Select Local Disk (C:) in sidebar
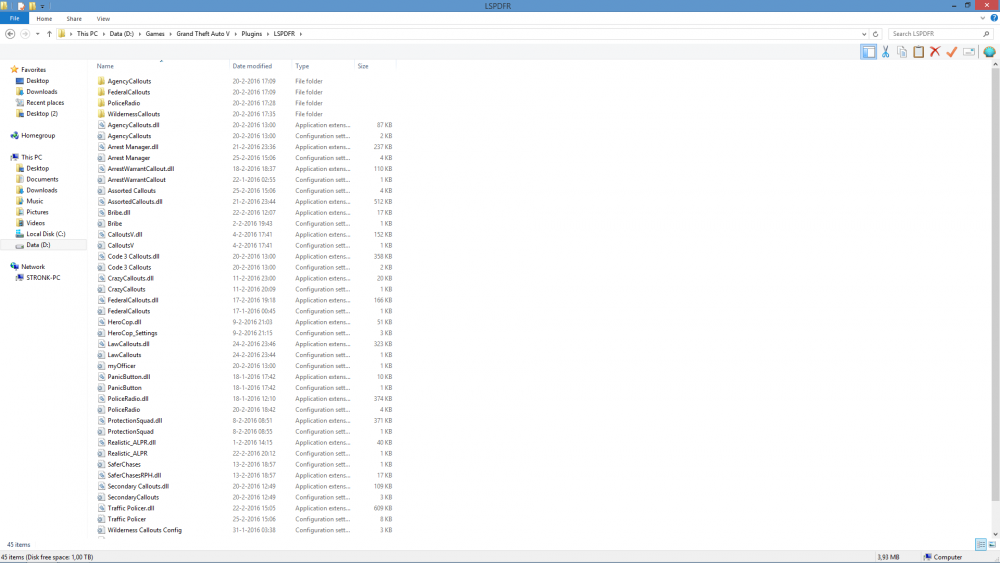The width and height of the screenshot is (1000, 563). [x=45, y=234]
